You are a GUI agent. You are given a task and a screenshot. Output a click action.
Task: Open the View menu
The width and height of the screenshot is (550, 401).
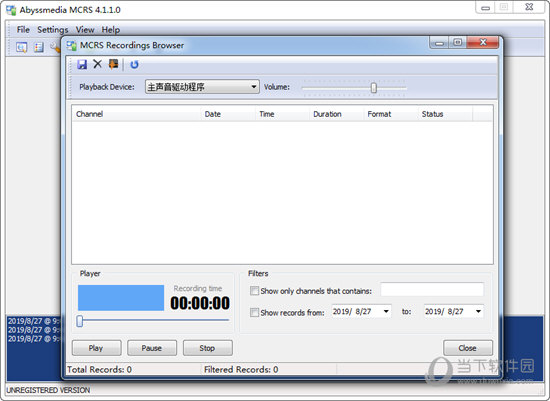[x=85, y=30]
